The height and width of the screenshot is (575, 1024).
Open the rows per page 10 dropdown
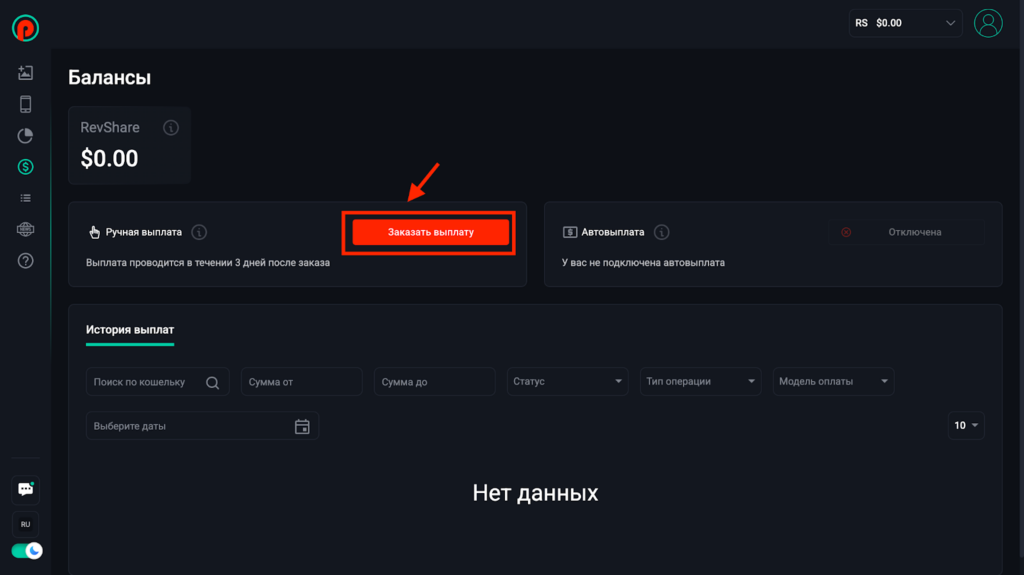coord(966,425)
